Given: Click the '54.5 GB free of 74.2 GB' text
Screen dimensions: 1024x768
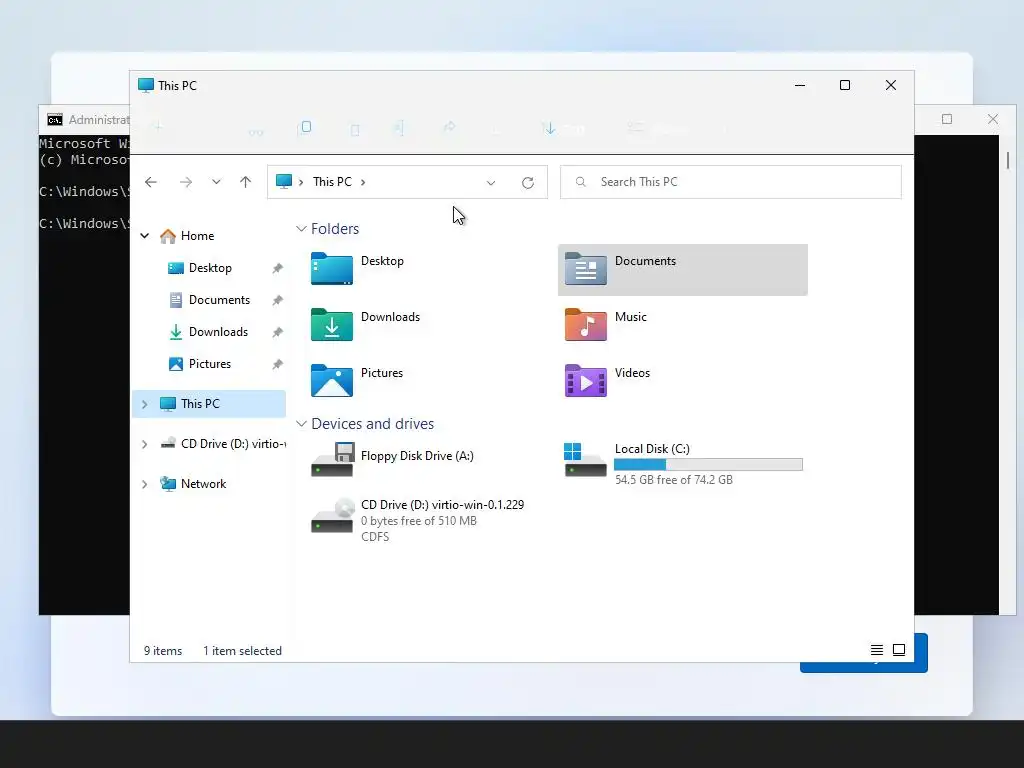Looking at the screenshot, I should 673,480.
